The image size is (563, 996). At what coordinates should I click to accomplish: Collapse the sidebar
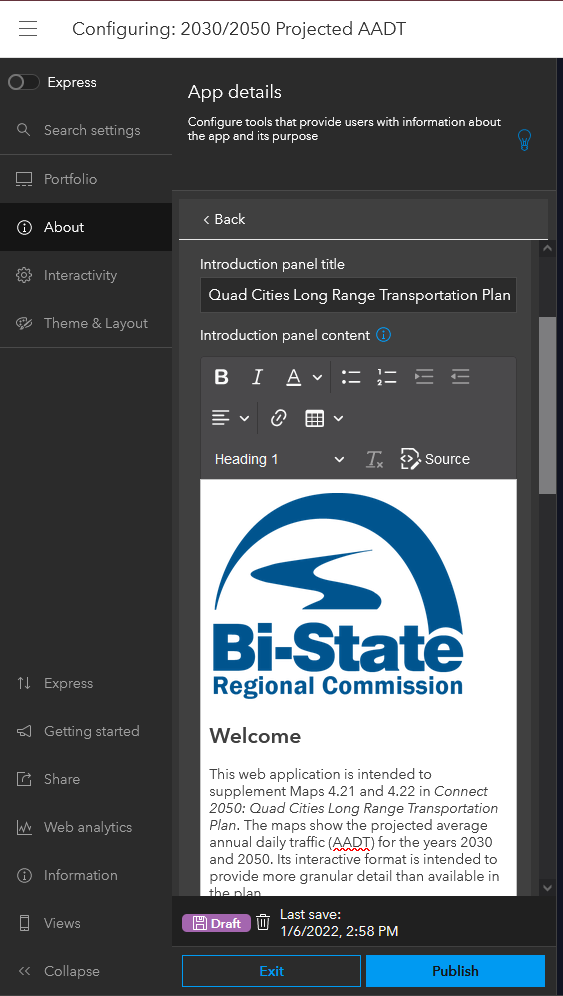(x=86, y=971)
